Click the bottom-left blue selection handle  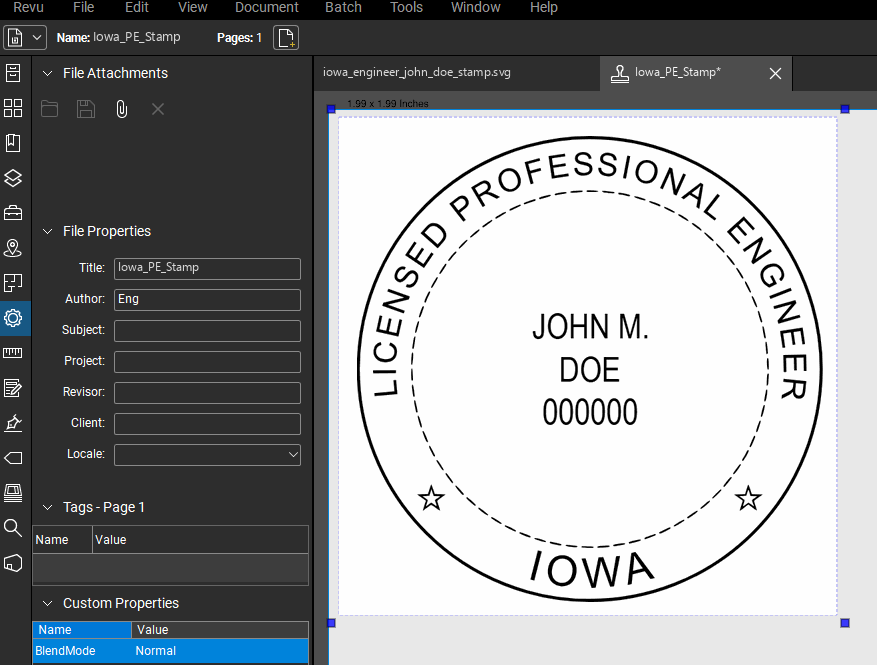click(x=331, y=623)
